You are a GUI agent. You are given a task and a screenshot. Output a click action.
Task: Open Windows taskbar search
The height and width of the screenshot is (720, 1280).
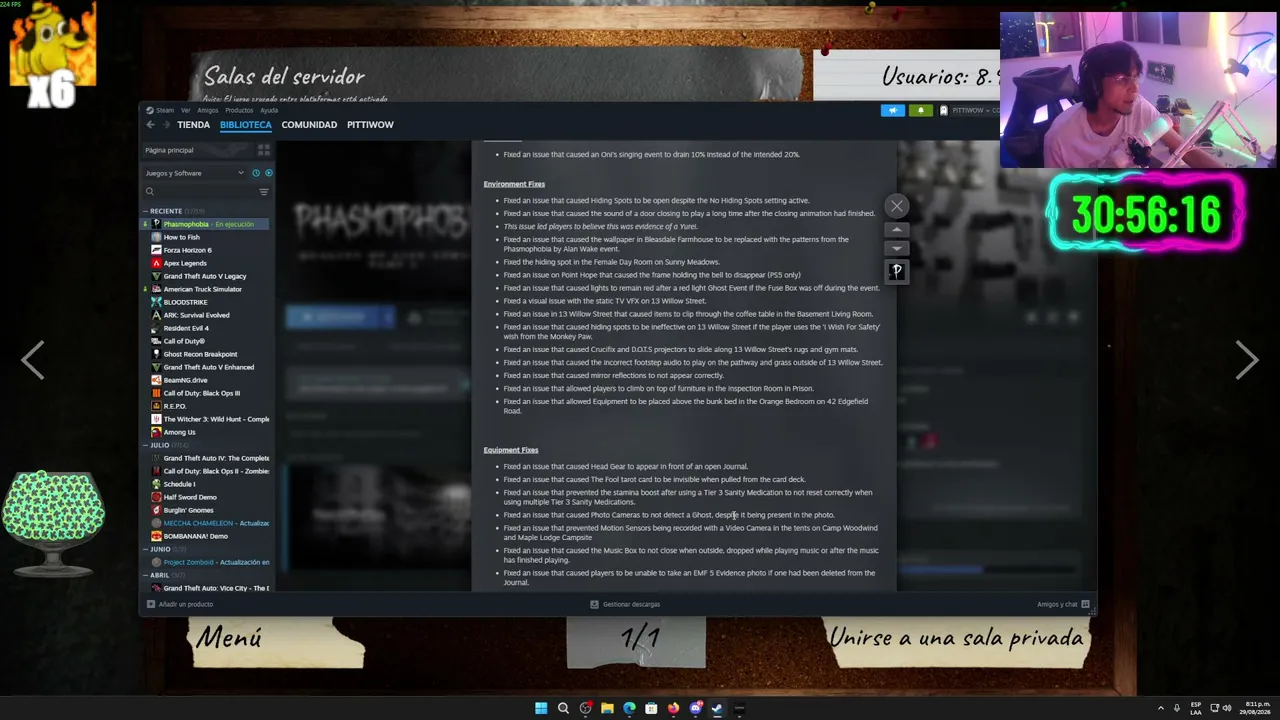563,708
